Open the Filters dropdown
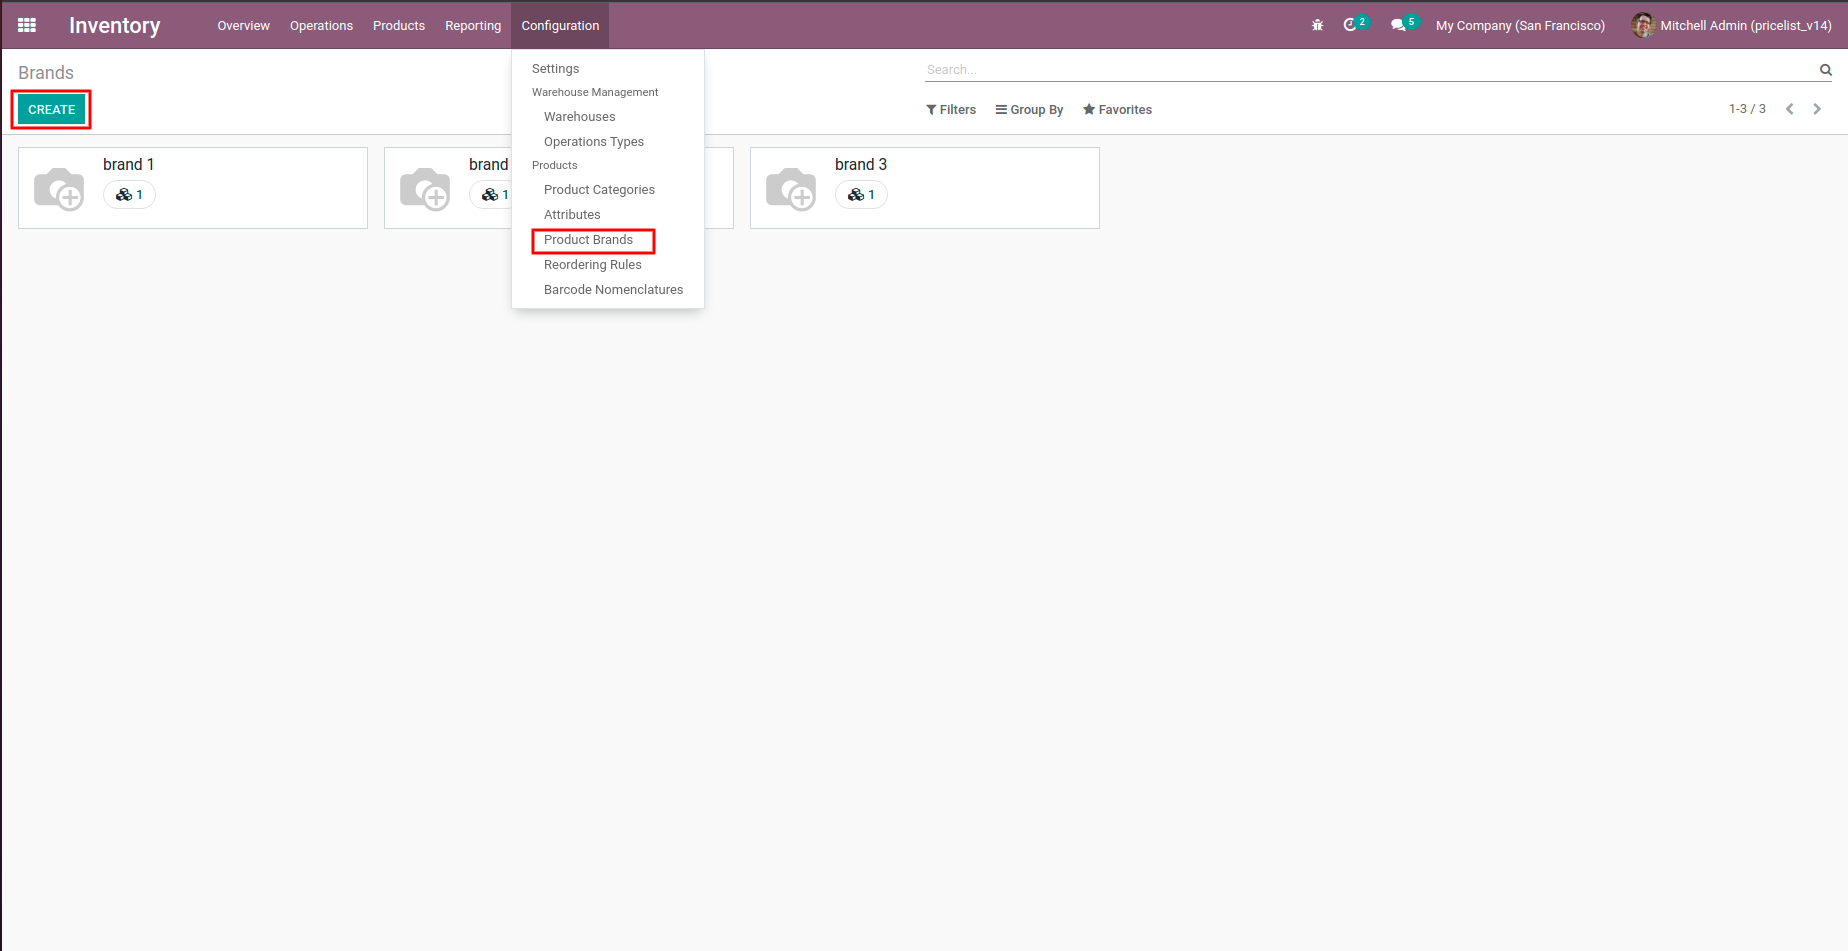 [x=951, y=110]
